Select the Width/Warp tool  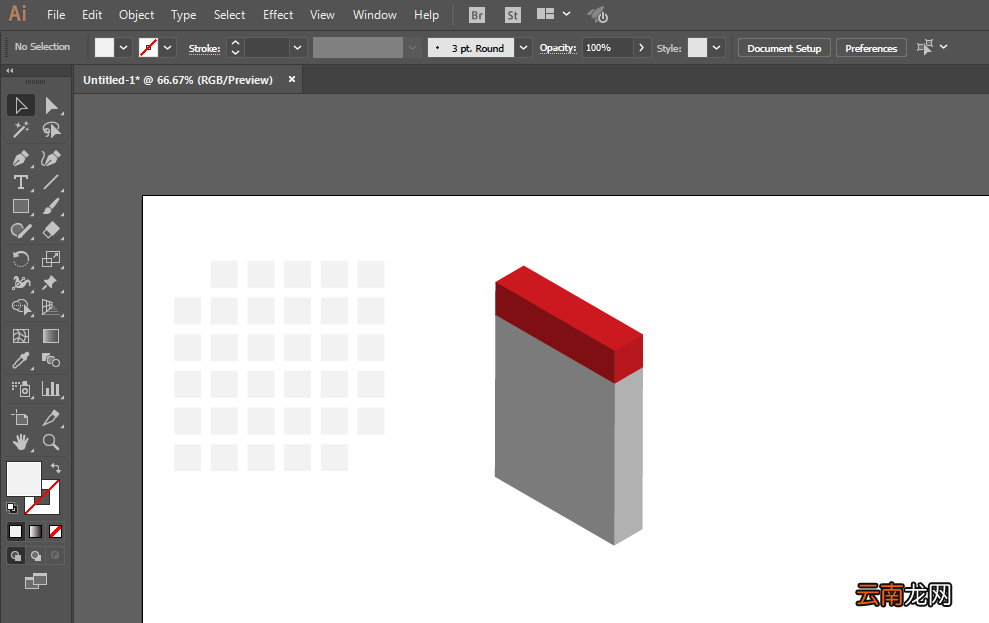(x=21, y=283)
